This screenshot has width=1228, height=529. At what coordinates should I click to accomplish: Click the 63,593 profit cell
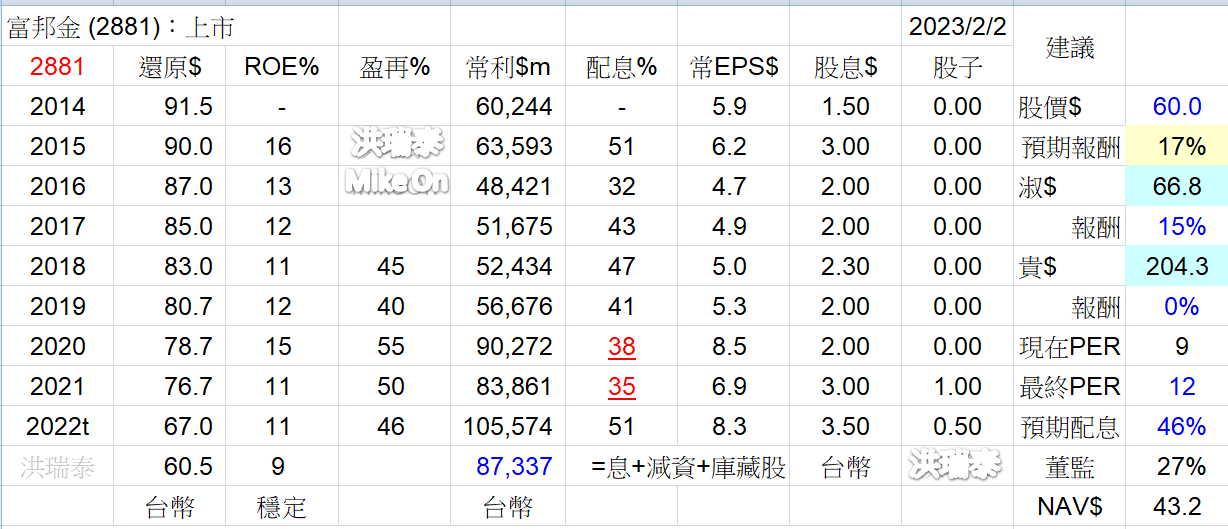(x=514, y=147)
